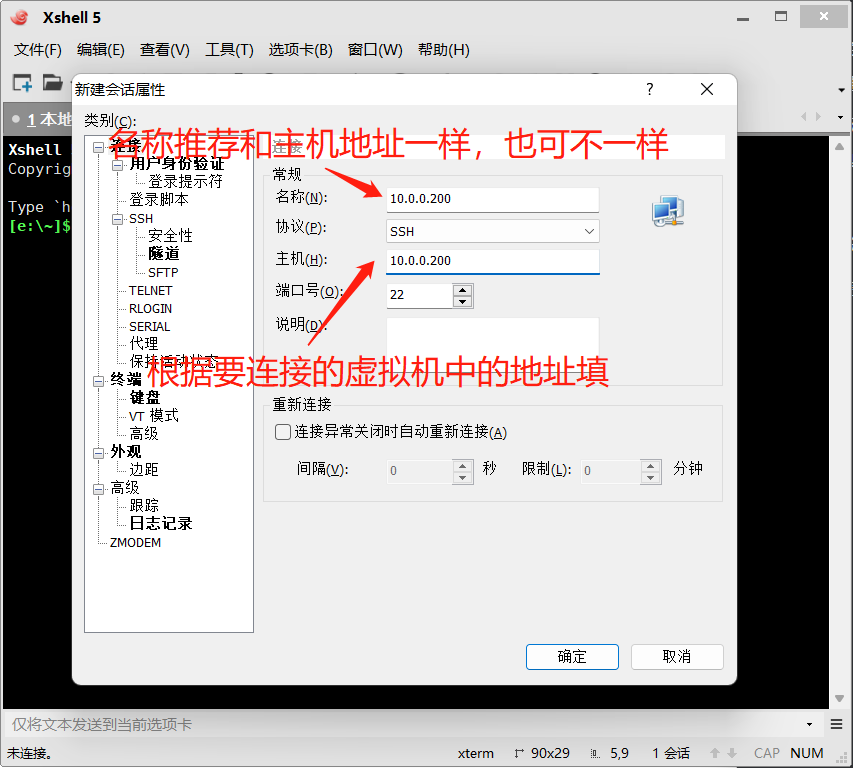Select RLOGIN in category tree
853x768 pixels.
[151, 309]
